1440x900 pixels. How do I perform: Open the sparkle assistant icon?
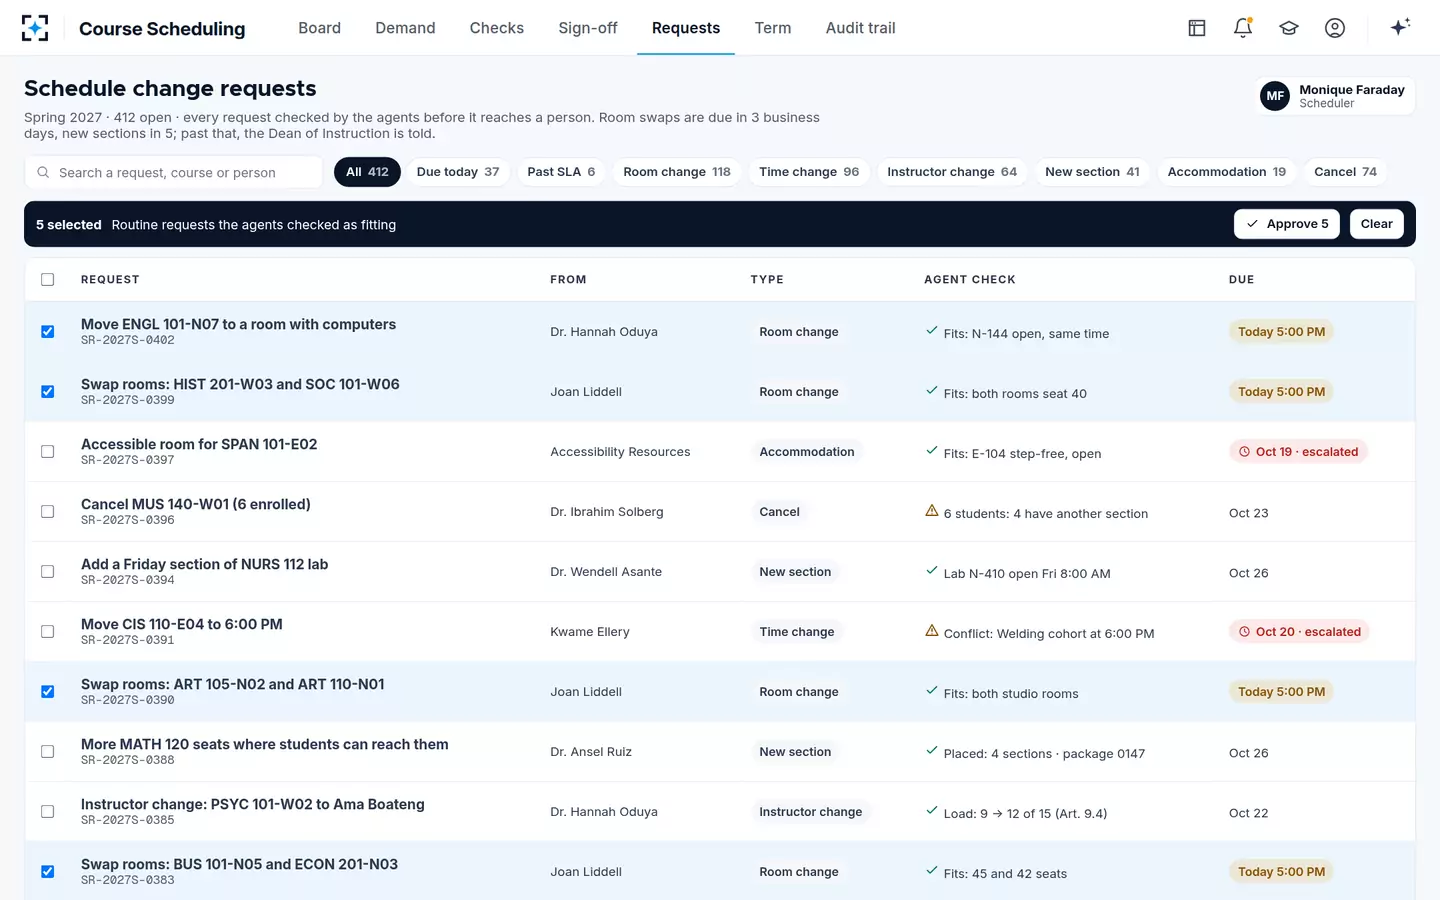(1400, 27)
